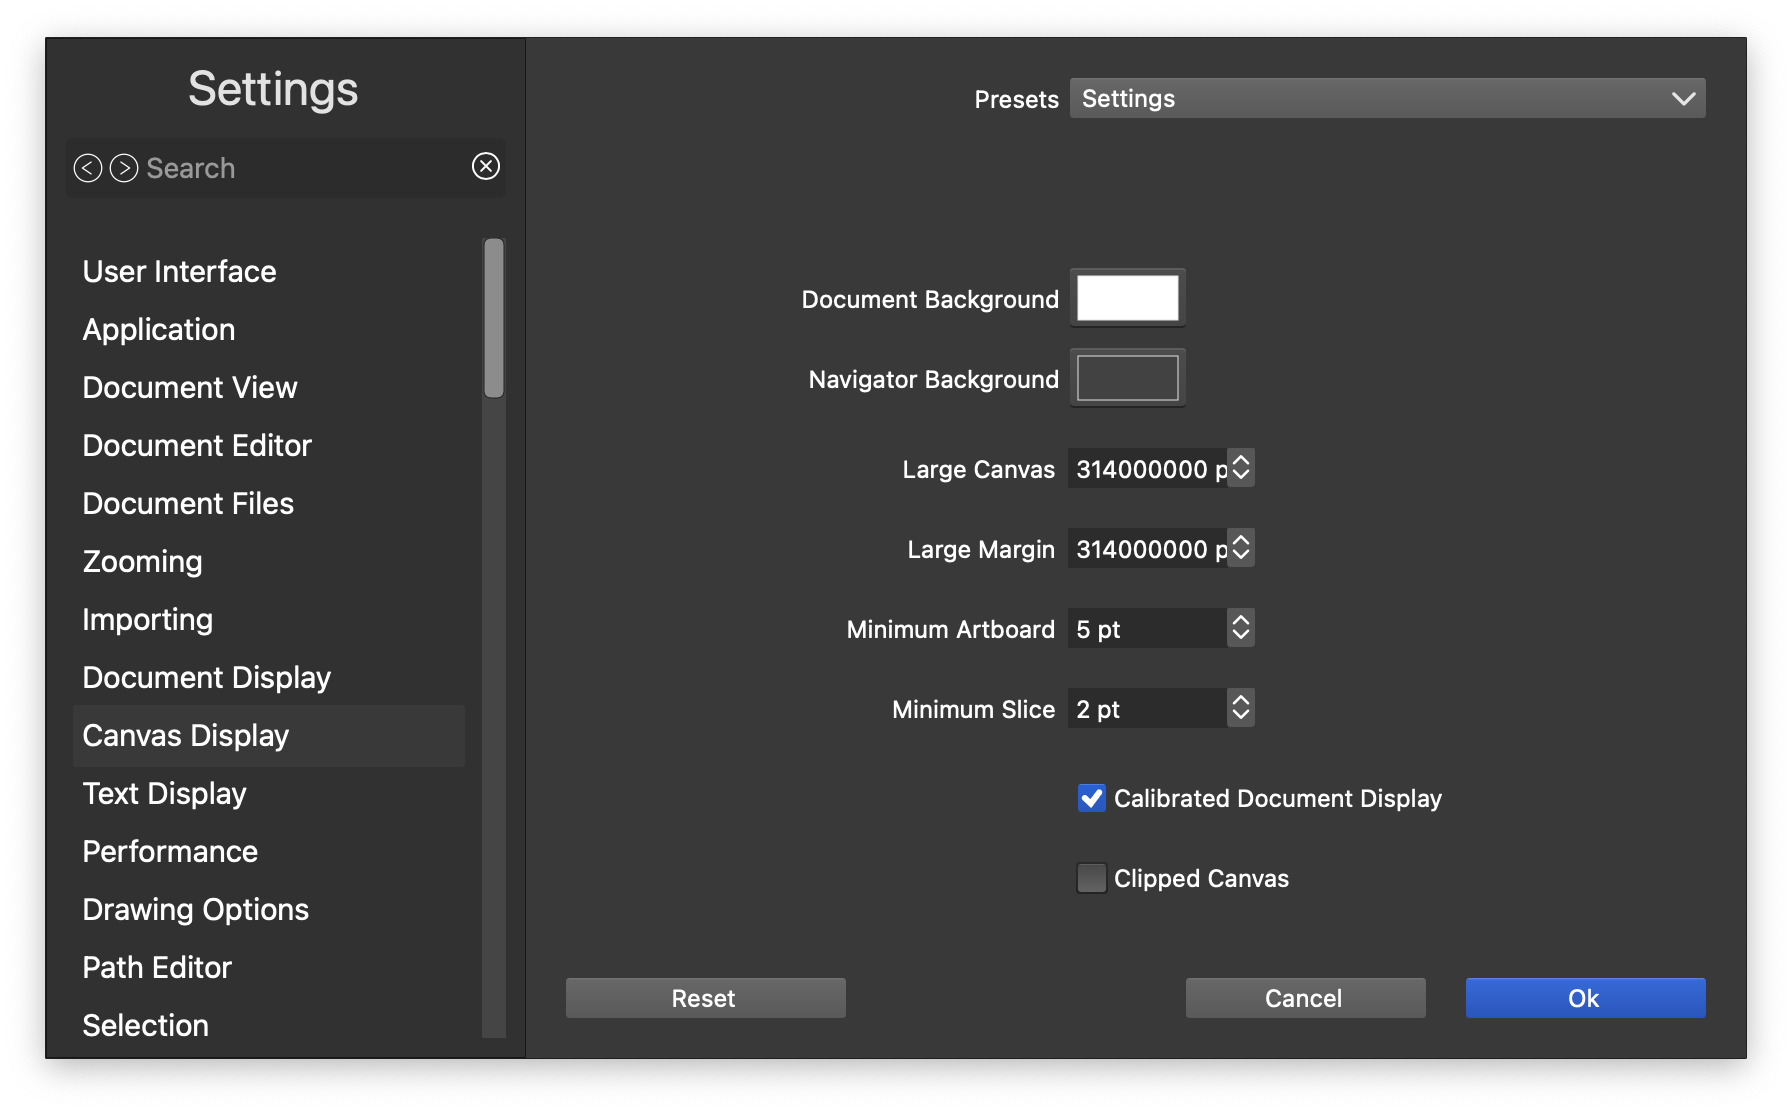Click the search forward arrow icon
Viewport: 1792px width, 1112px height.
(x=124, y=168)
